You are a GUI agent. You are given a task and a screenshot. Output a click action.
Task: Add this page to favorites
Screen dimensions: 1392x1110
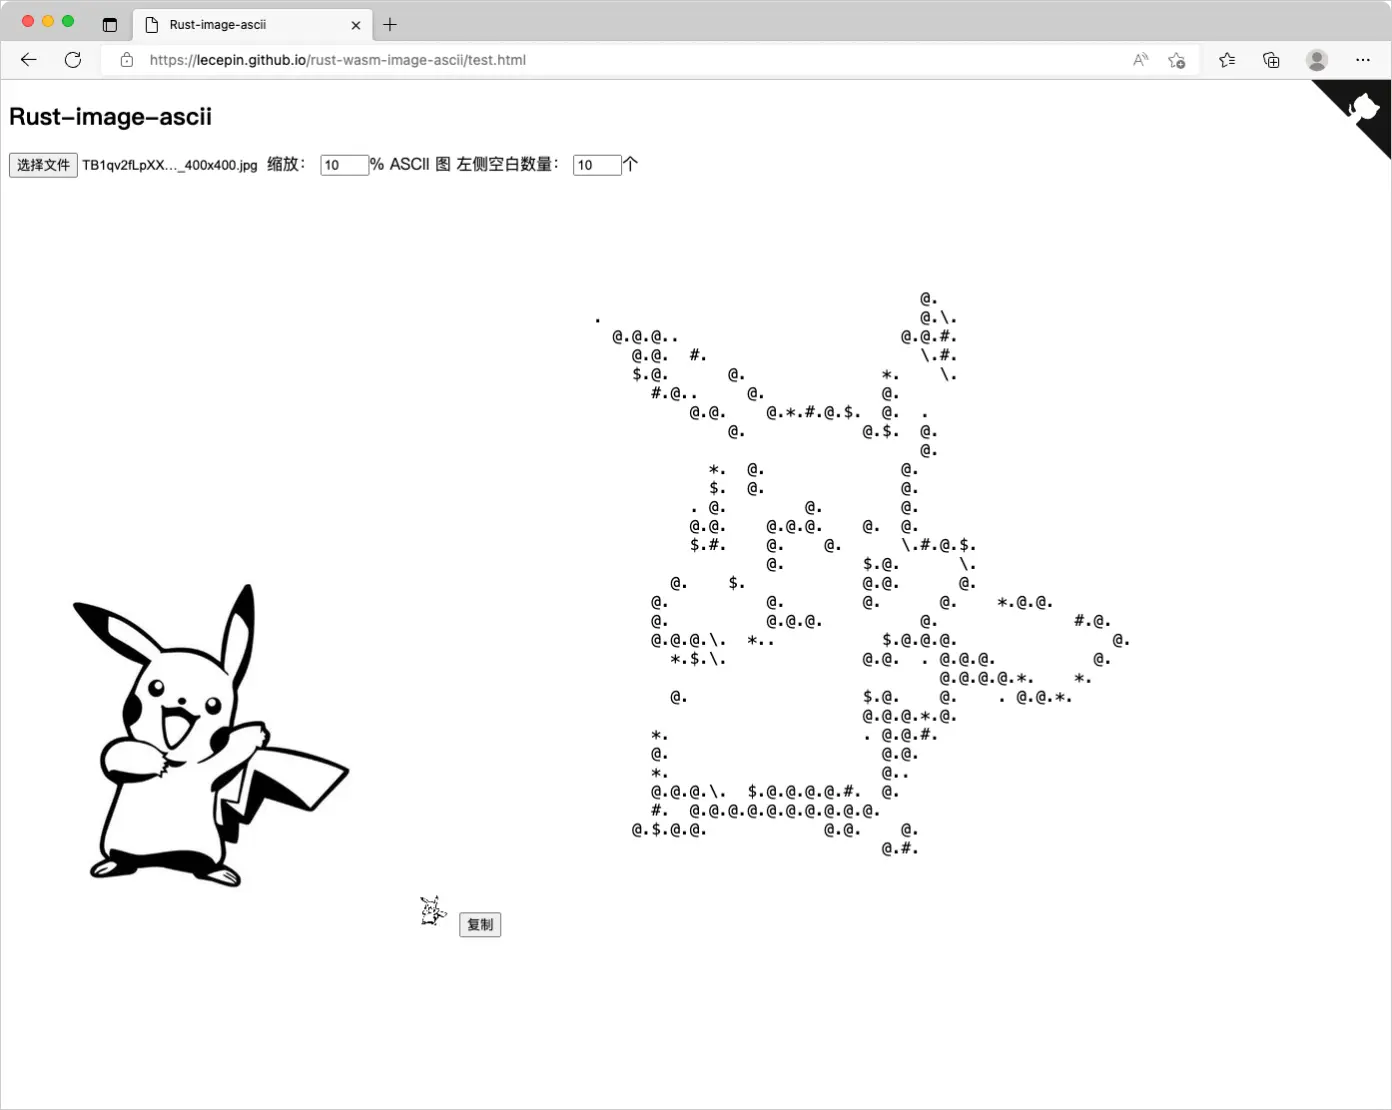pyautogui.click(x=1177, y=60)
